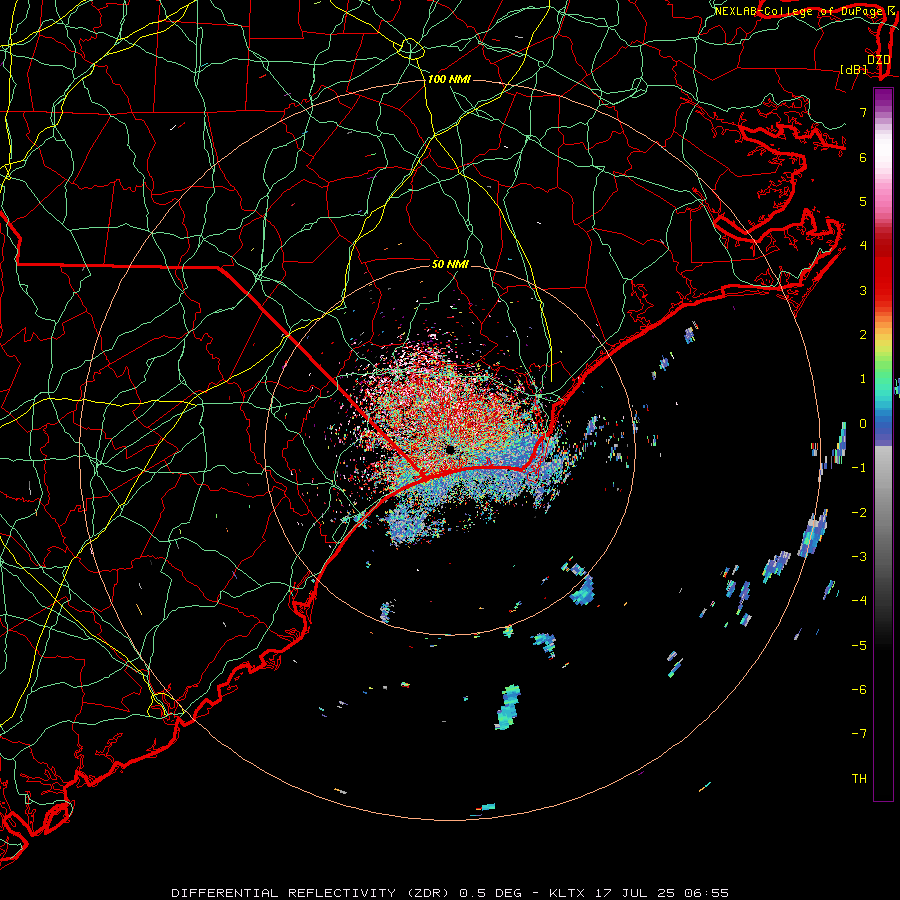Viewport: 900px width, 900px height.
Task: Click the "-5" value on the color scale
Action: pyautogui.click(x=859, y=646)
